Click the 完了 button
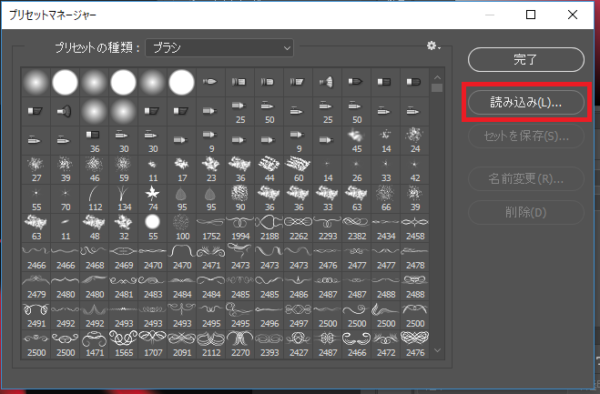The image size is (600, 394). pyautogui.click(x=526, y=60)
